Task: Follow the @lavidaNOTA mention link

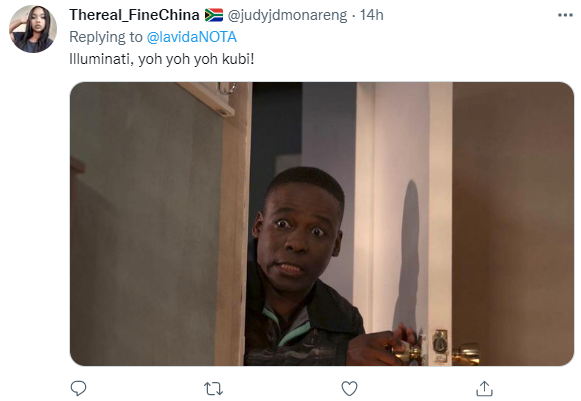Action: point(192,37)
